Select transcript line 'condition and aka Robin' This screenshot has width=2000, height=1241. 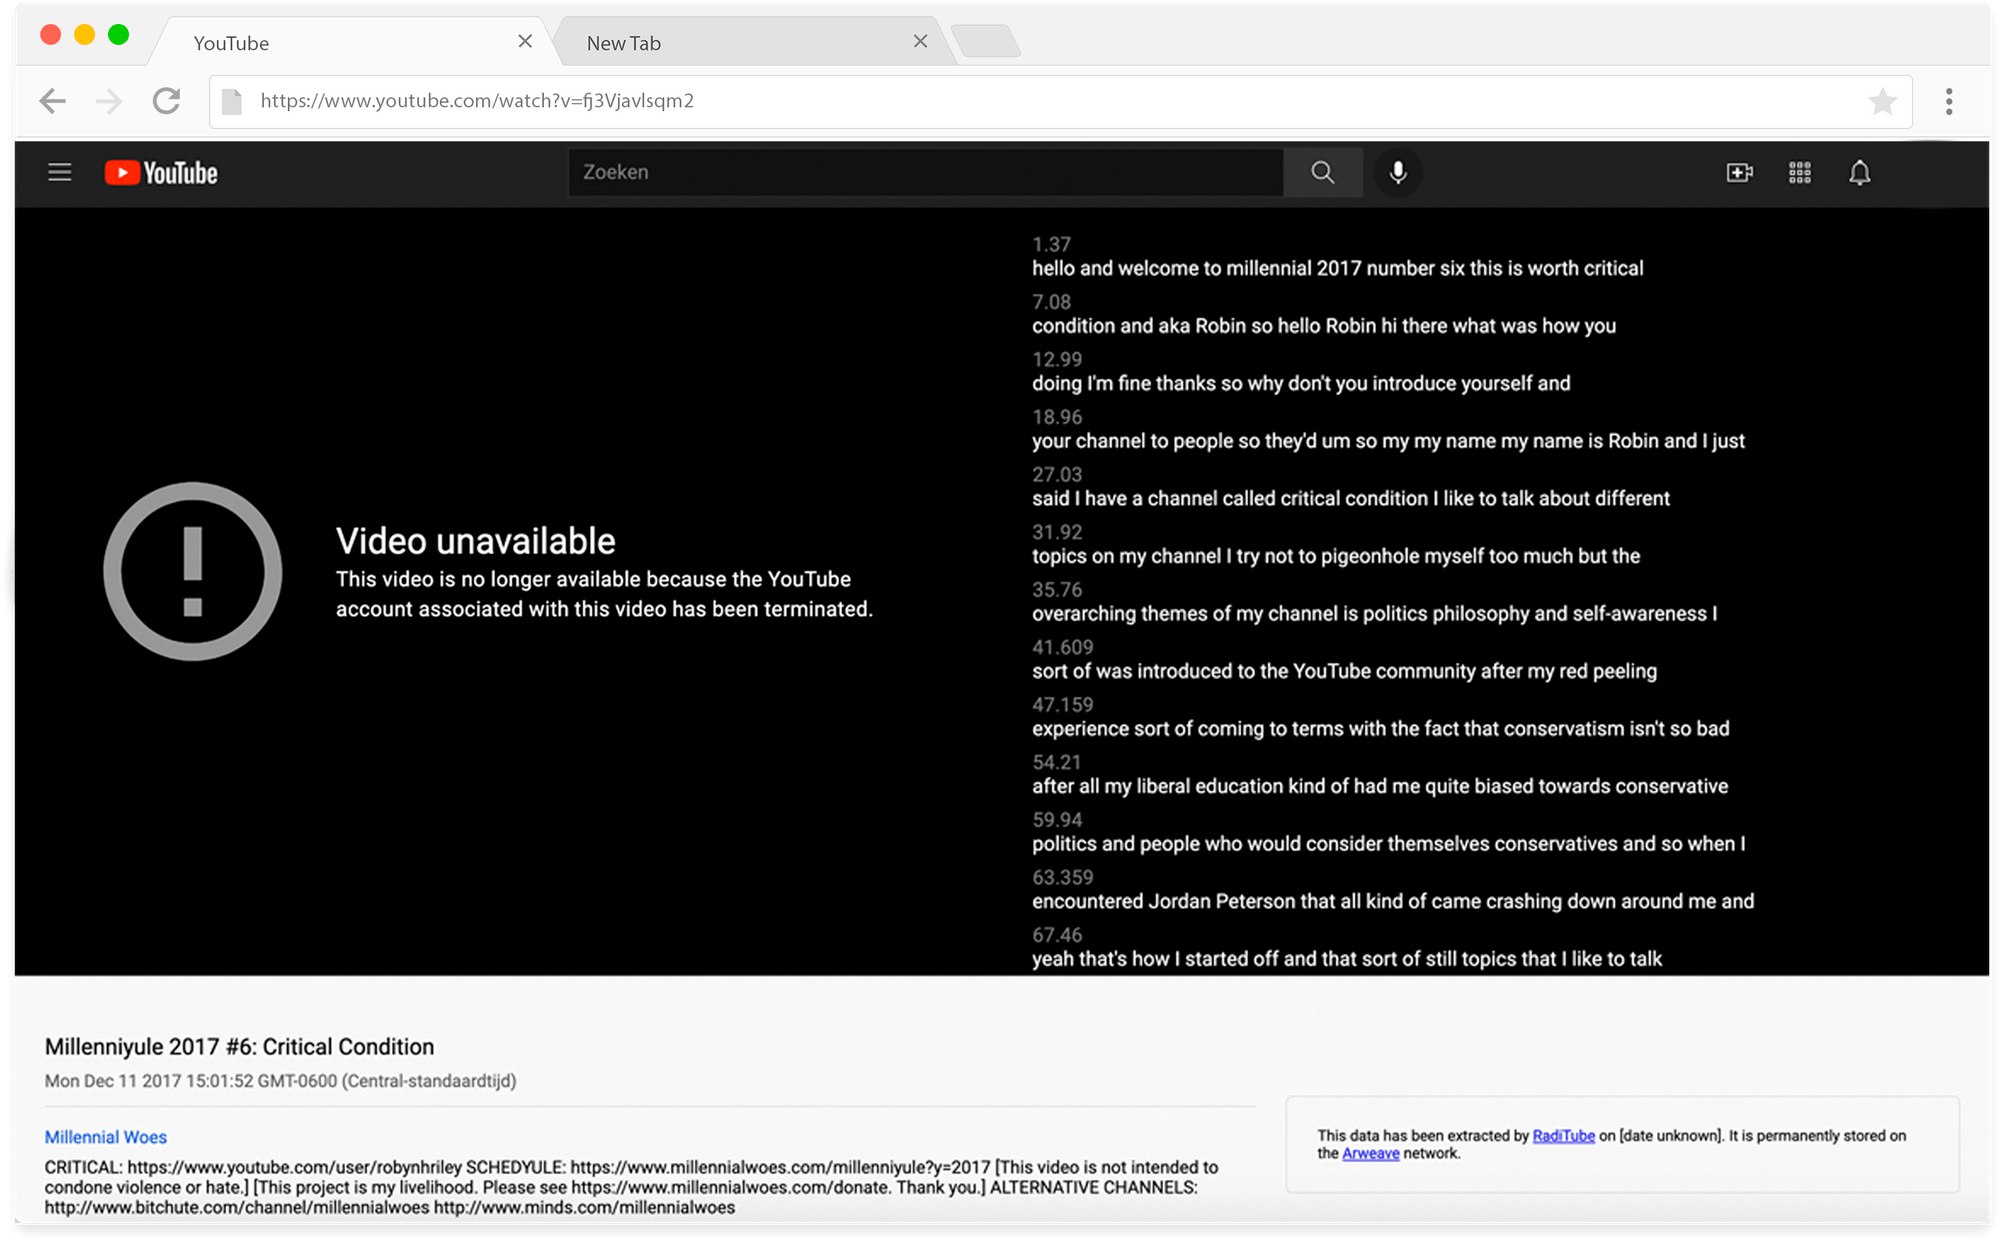coord(1324,326)
